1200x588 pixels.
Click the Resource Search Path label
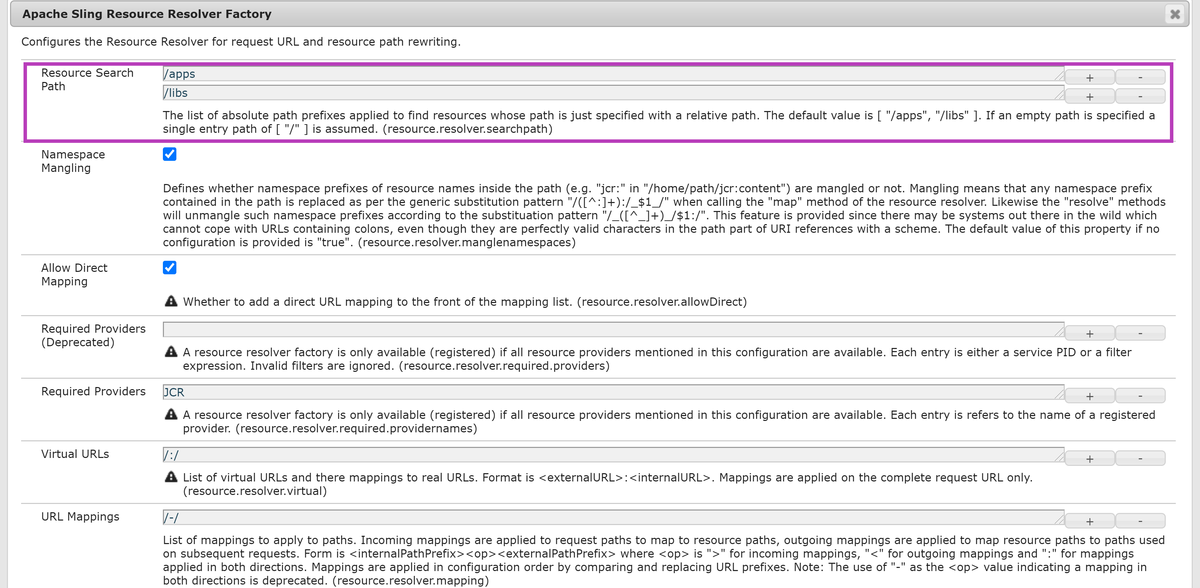pyautogui.click(x=87, y=80)
